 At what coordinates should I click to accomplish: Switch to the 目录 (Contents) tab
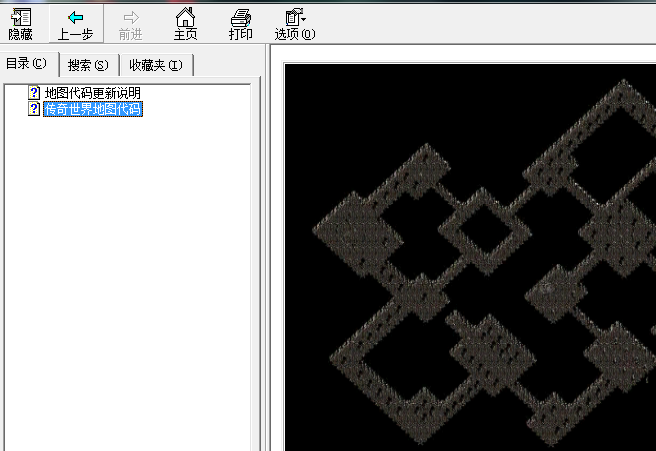pyautogui.click(x=27, y=64)
